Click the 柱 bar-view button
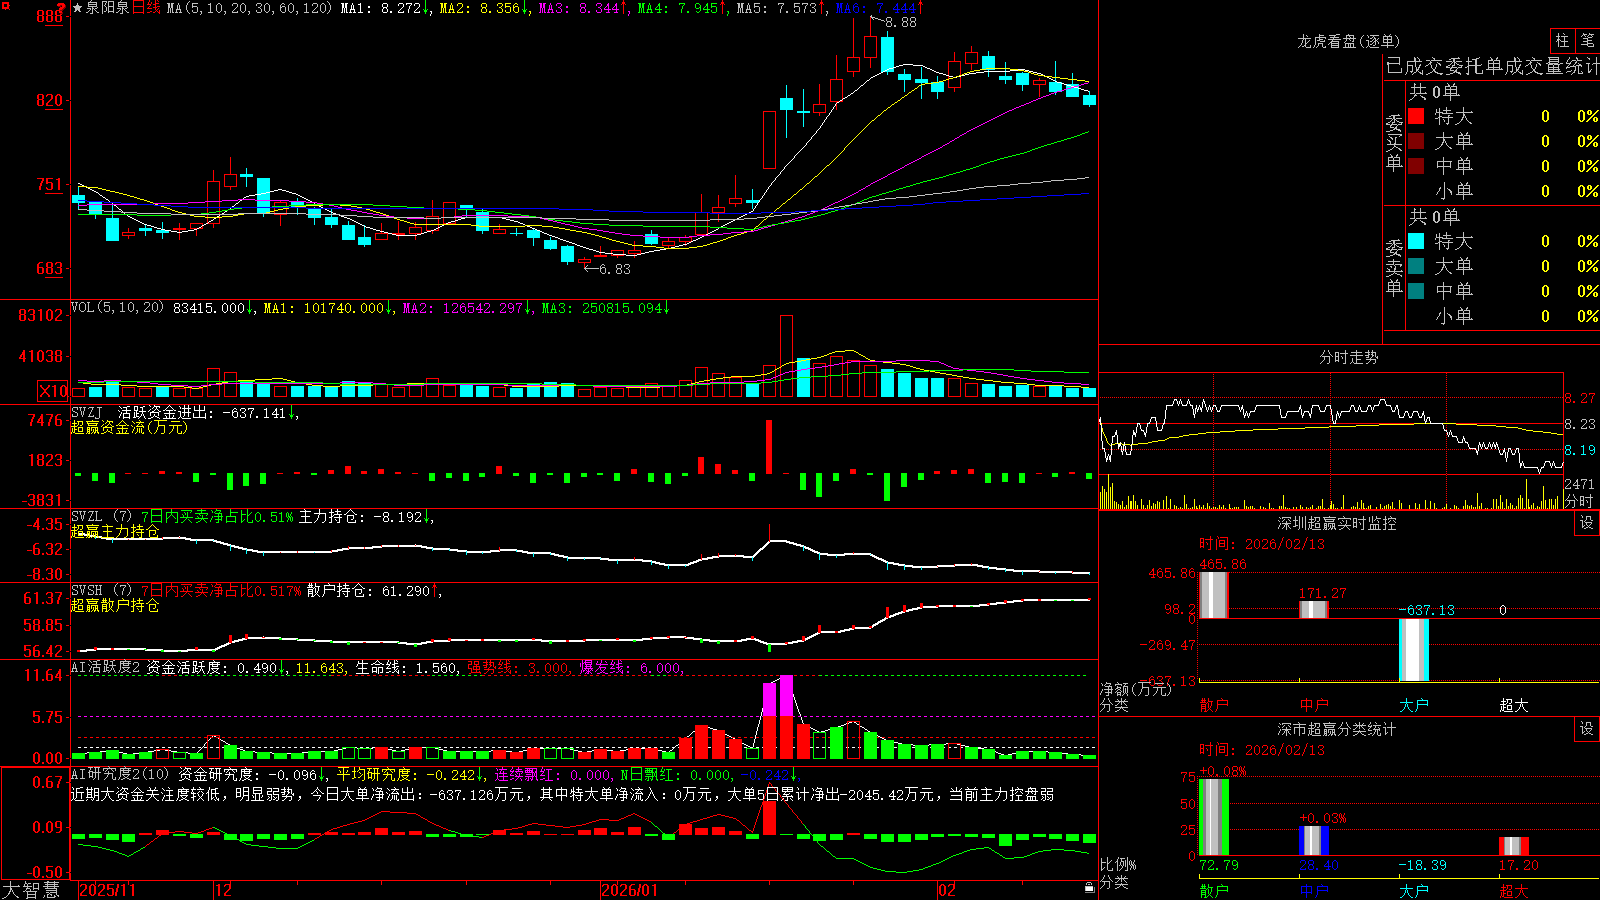 (x=1562, y=40)
